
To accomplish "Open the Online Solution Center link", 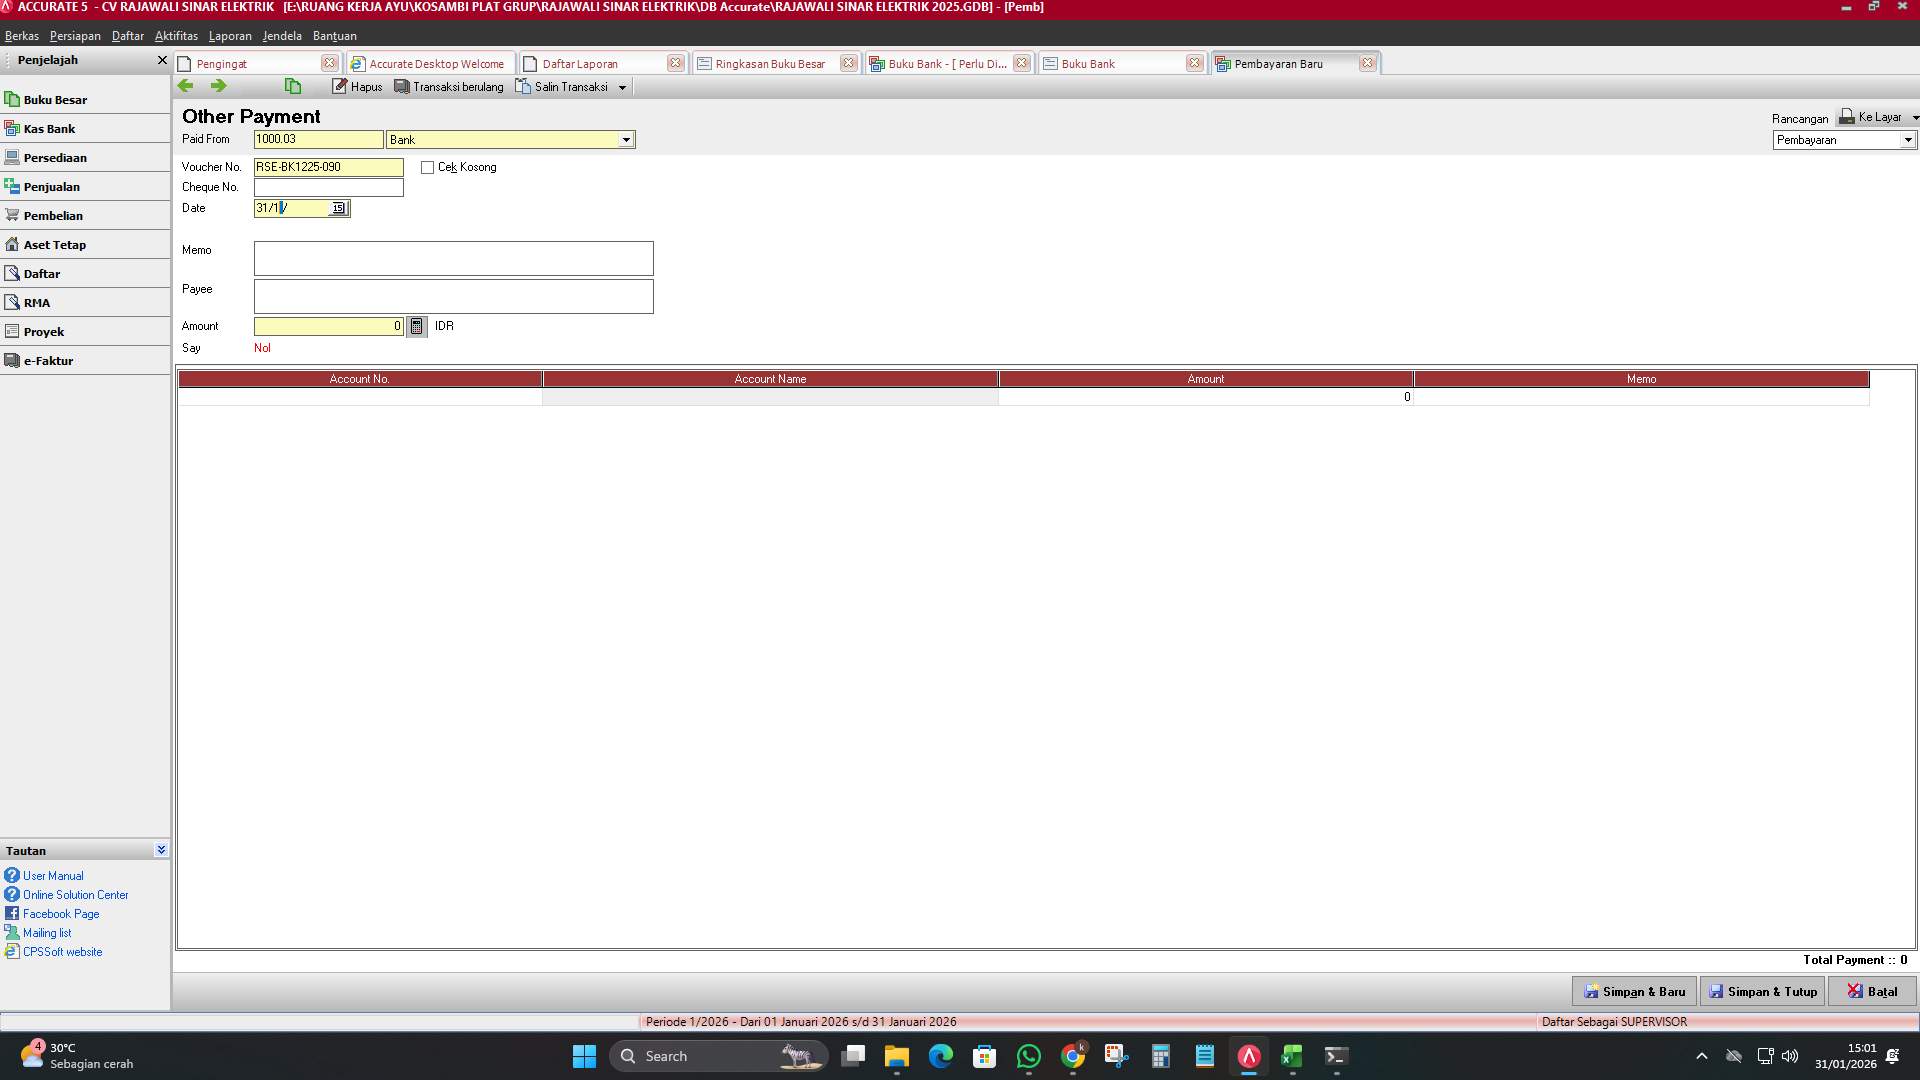I will point(75,894).
